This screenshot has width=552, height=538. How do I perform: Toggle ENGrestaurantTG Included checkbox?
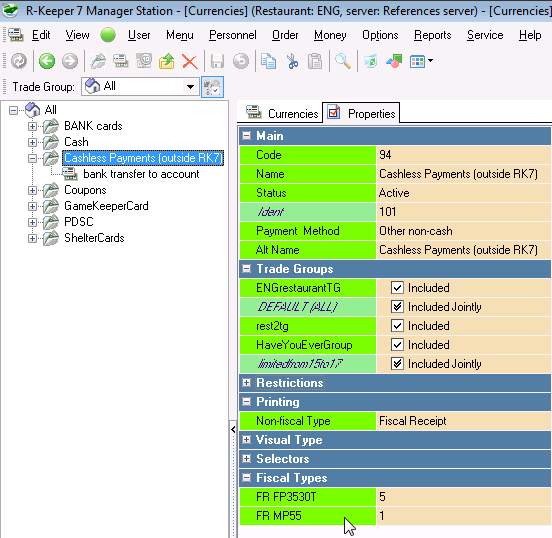(x=397, y=288)
